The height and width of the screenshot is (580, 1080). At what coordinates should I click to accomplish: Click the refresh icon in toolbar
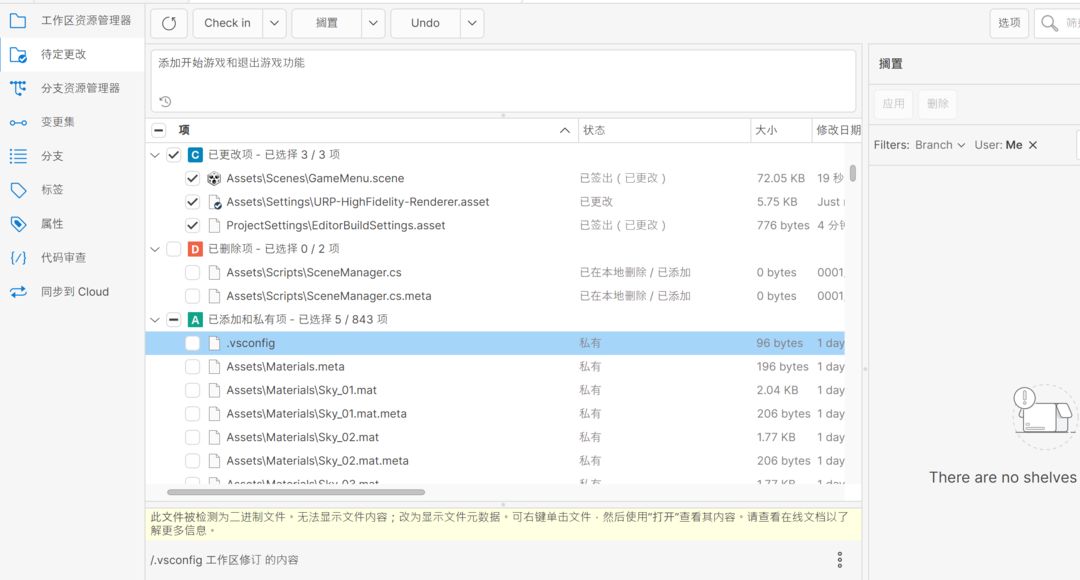pyautogui.click(x=169, y=23)
